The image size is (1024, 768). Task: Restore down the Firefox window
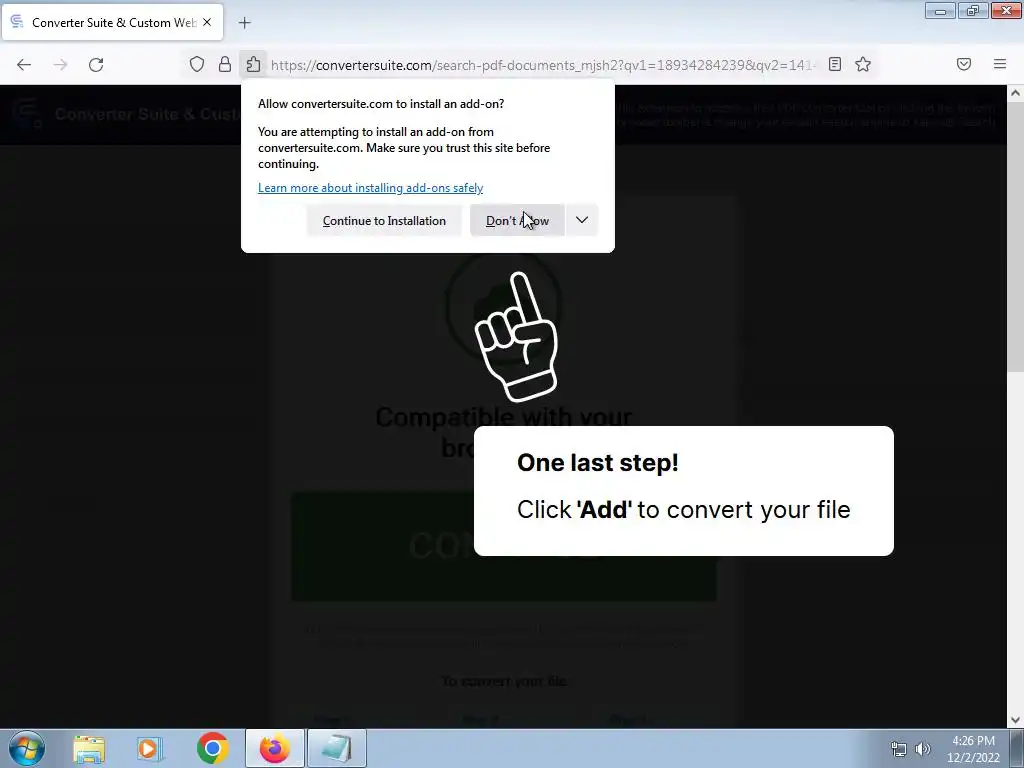973,11
